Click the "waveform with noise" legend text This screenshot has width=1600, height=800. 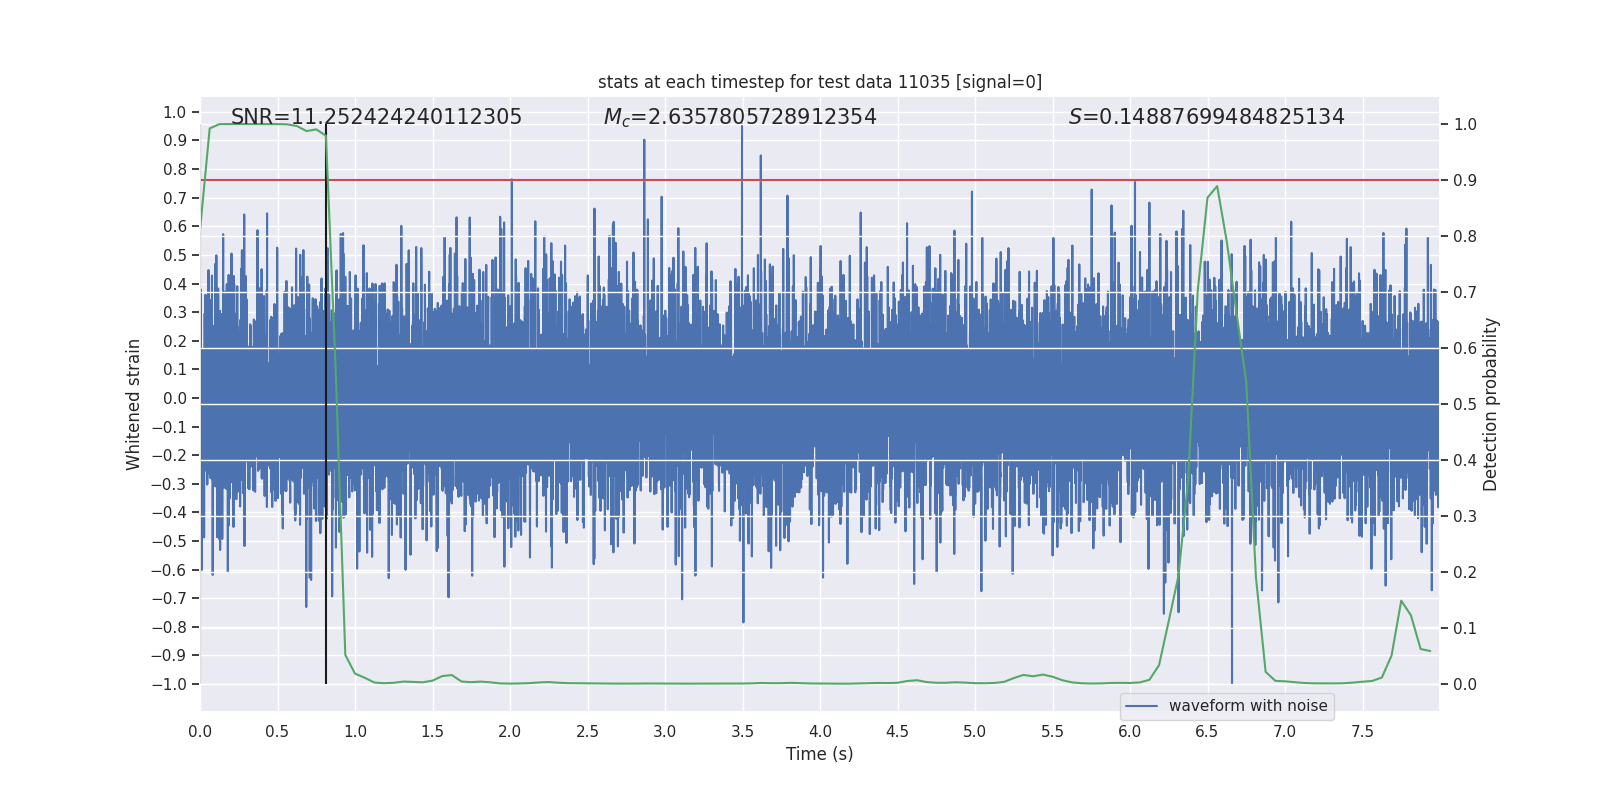point(1248,706)
